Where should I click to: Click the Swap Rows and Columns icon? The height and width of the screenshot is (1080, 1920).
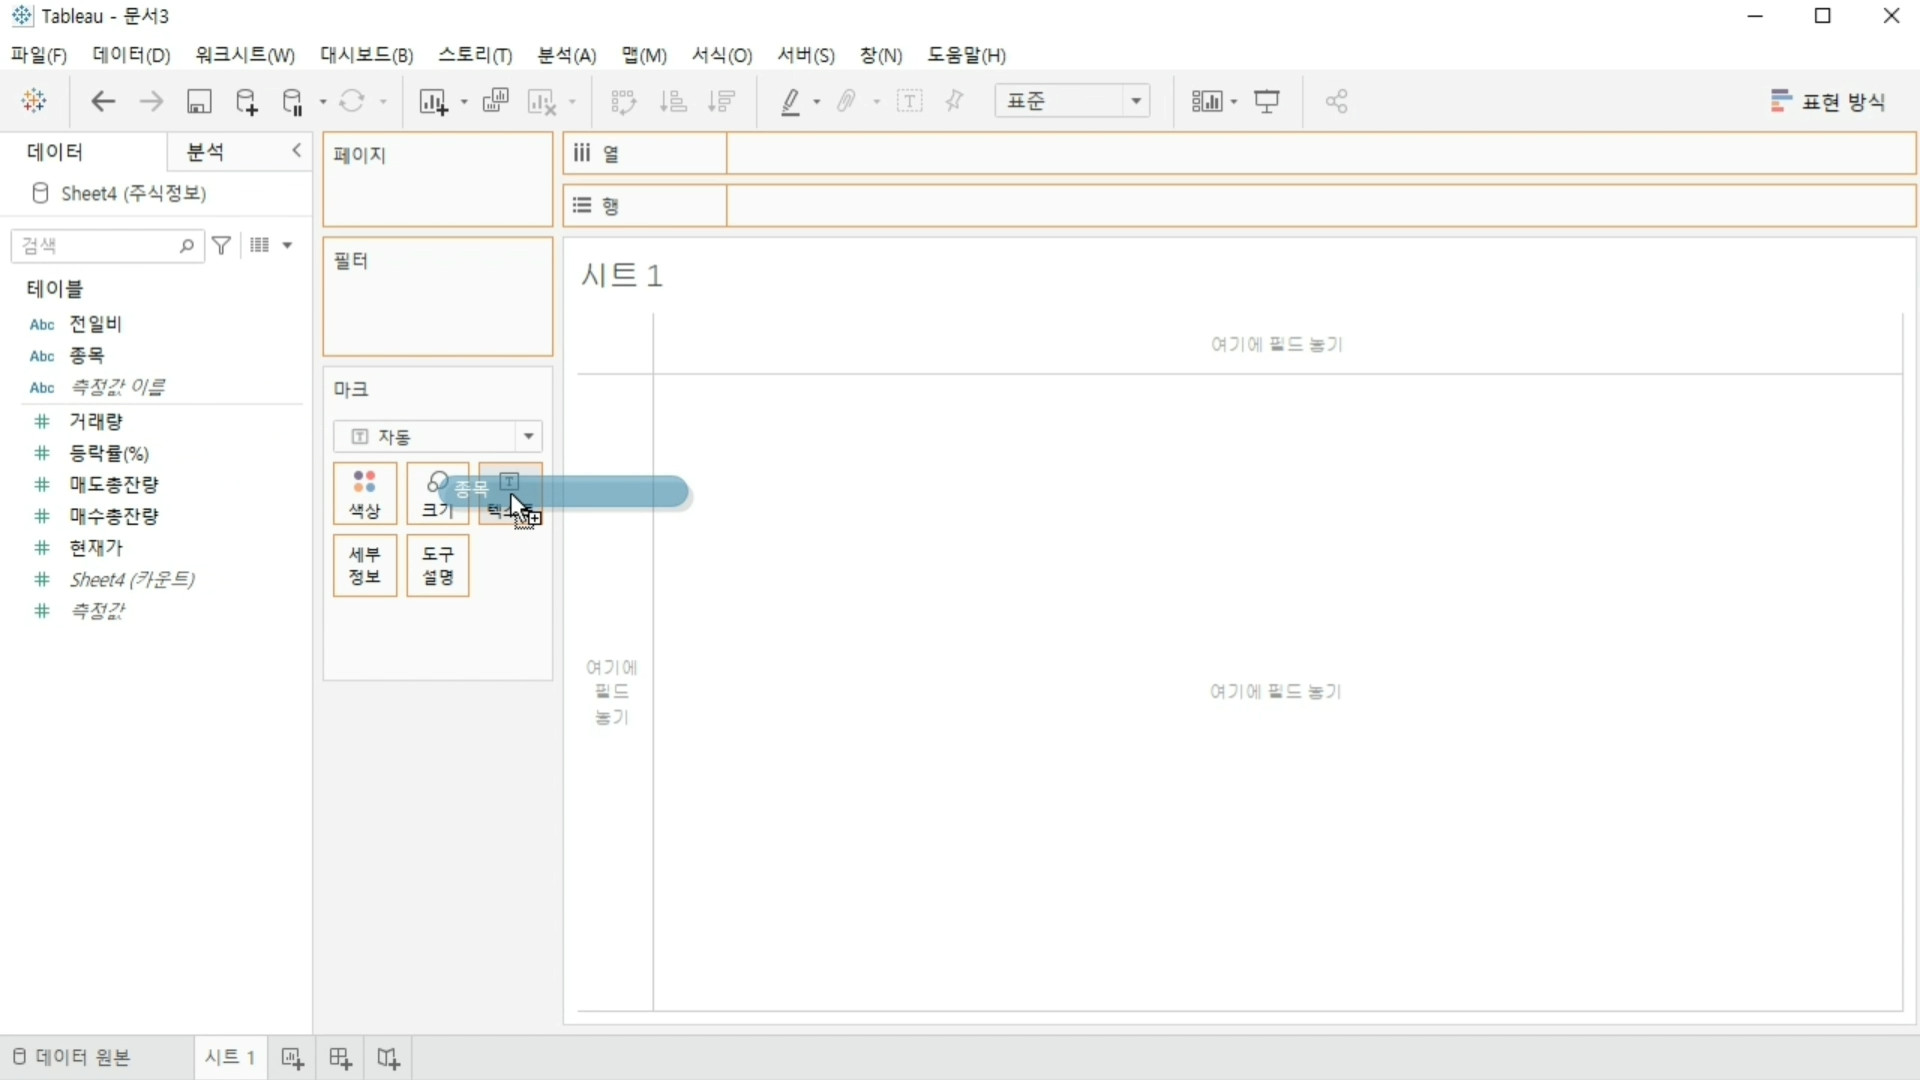(623, 101)
